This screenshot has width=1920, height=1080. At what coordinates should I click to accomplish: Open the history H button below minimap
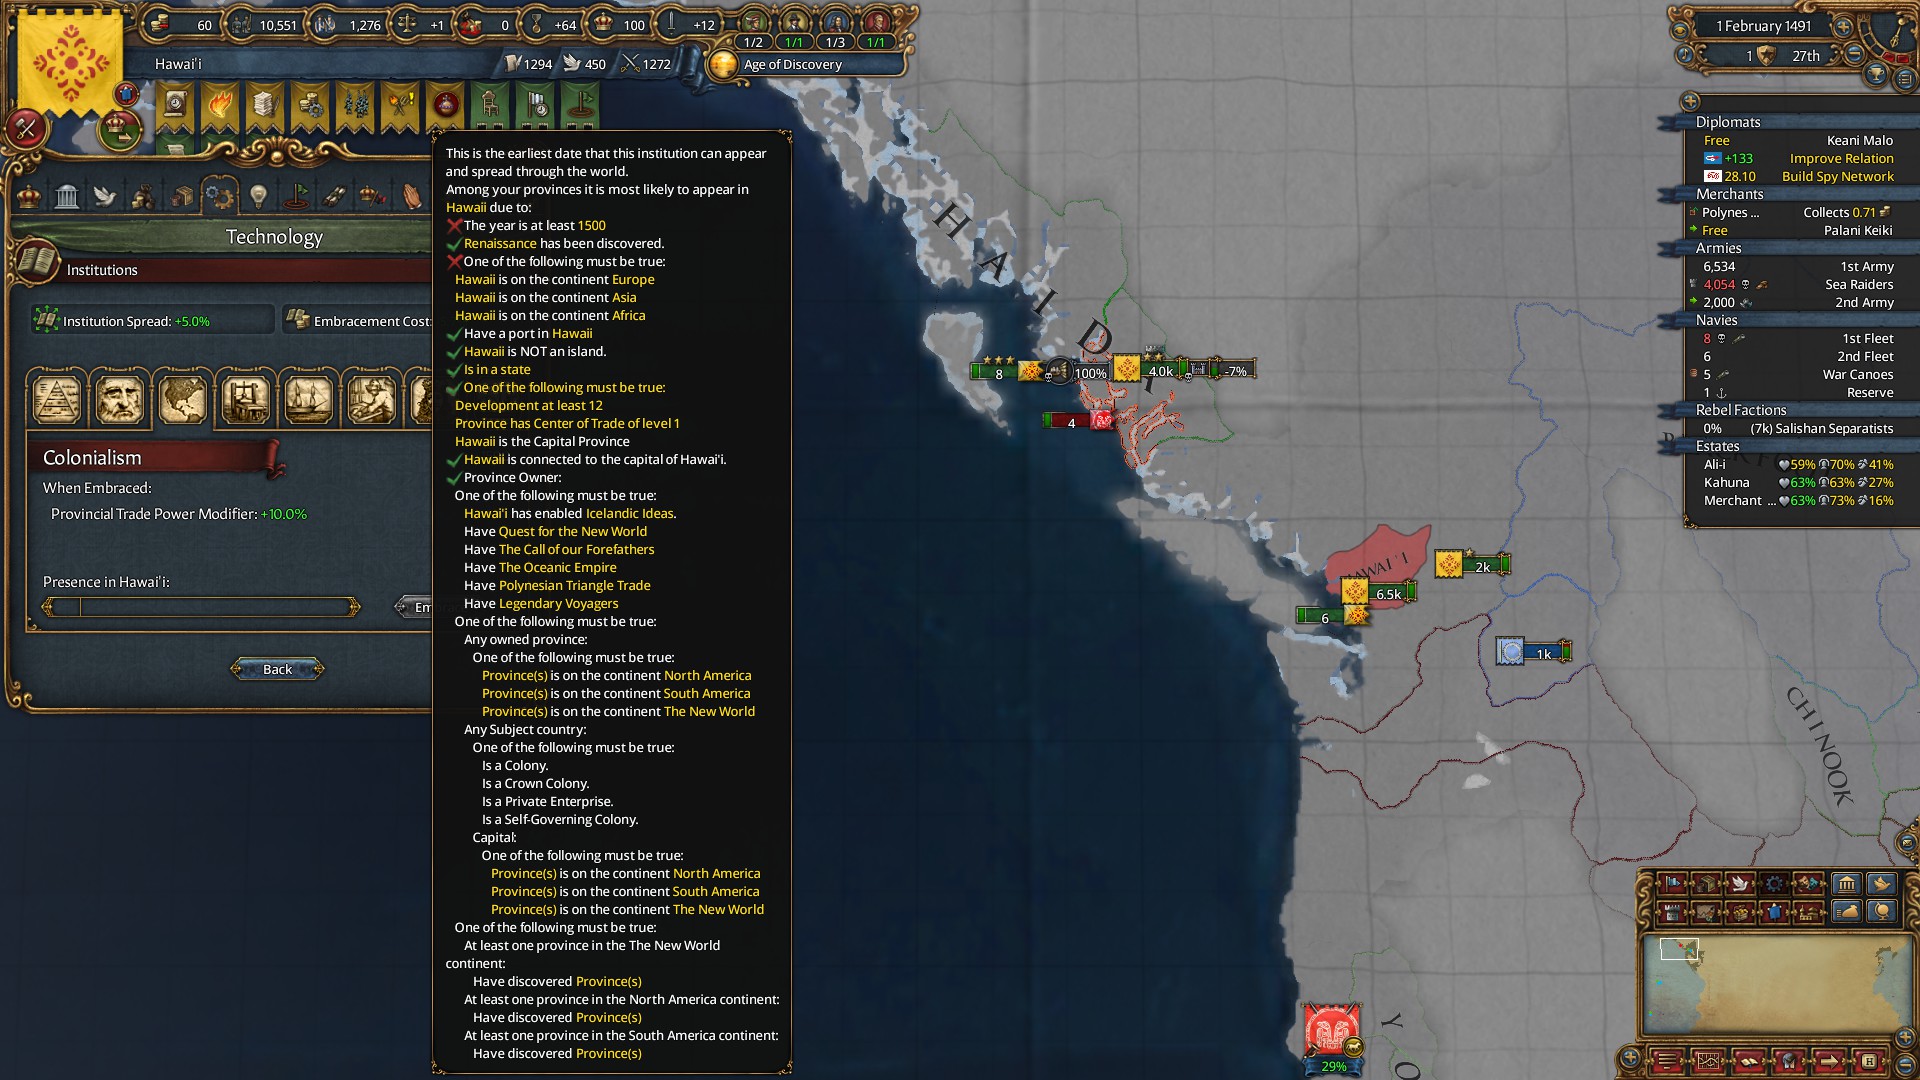point(1868,1061)
